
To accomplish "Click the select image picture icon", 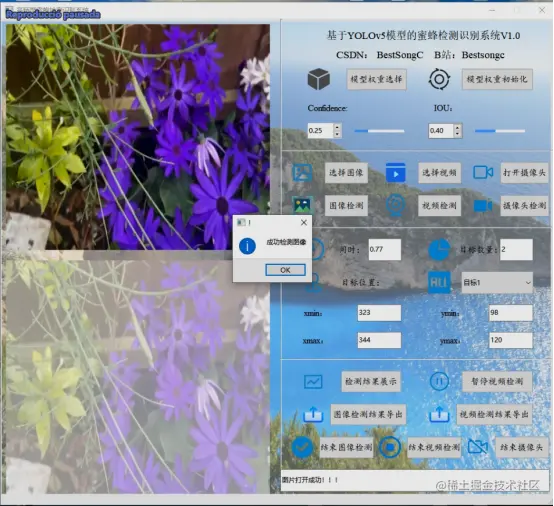I will tap(302, 172).
